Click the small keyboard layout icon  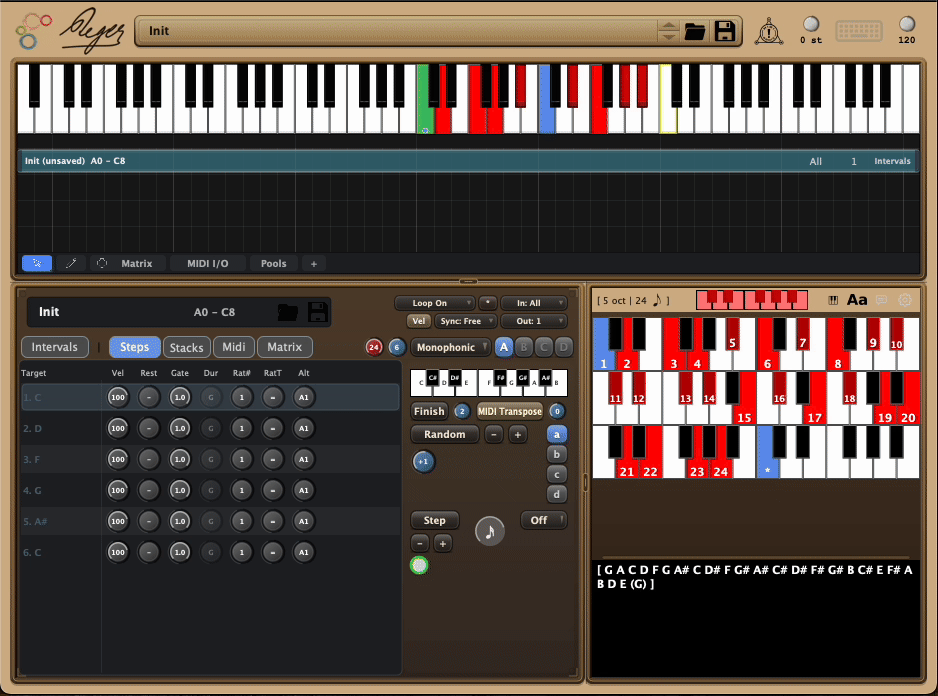833,300
